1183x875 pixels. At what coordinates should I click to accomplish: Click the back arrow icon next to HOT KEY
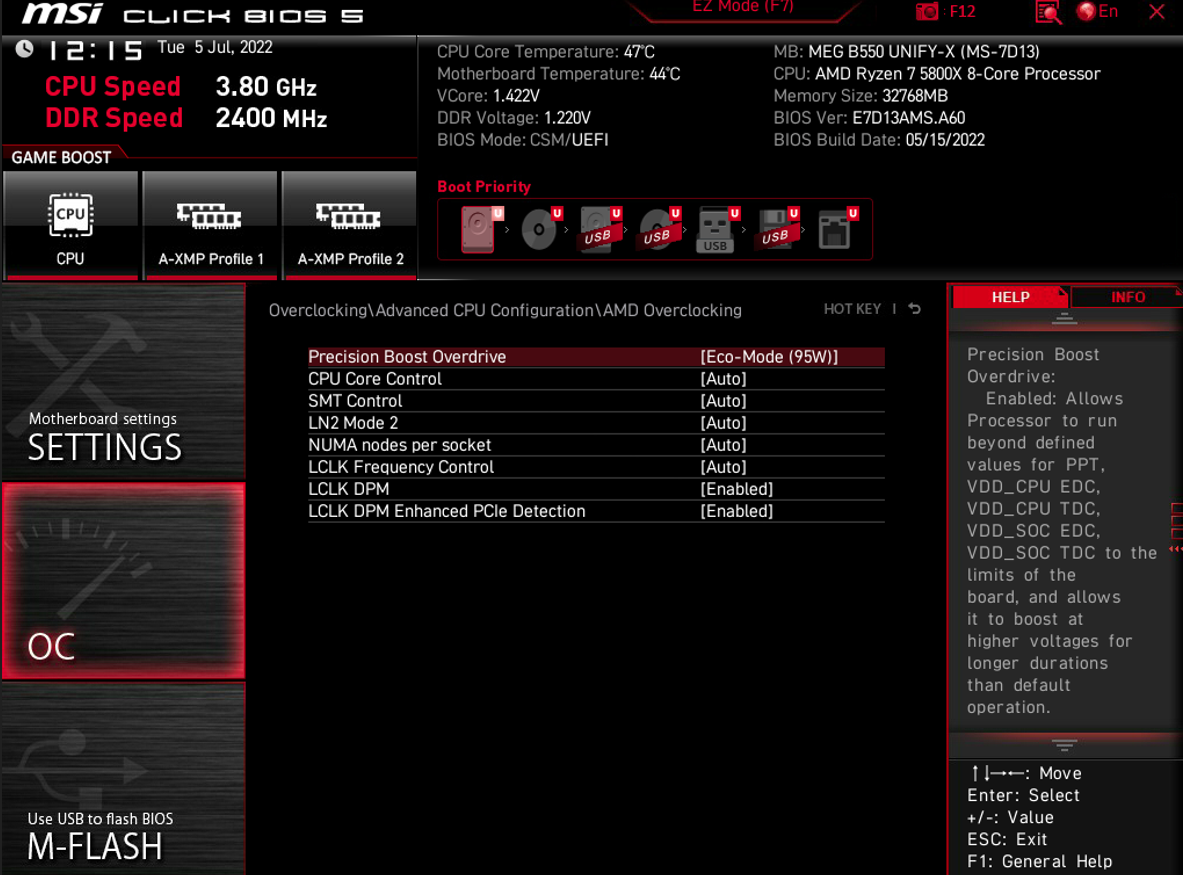(914, 309)
